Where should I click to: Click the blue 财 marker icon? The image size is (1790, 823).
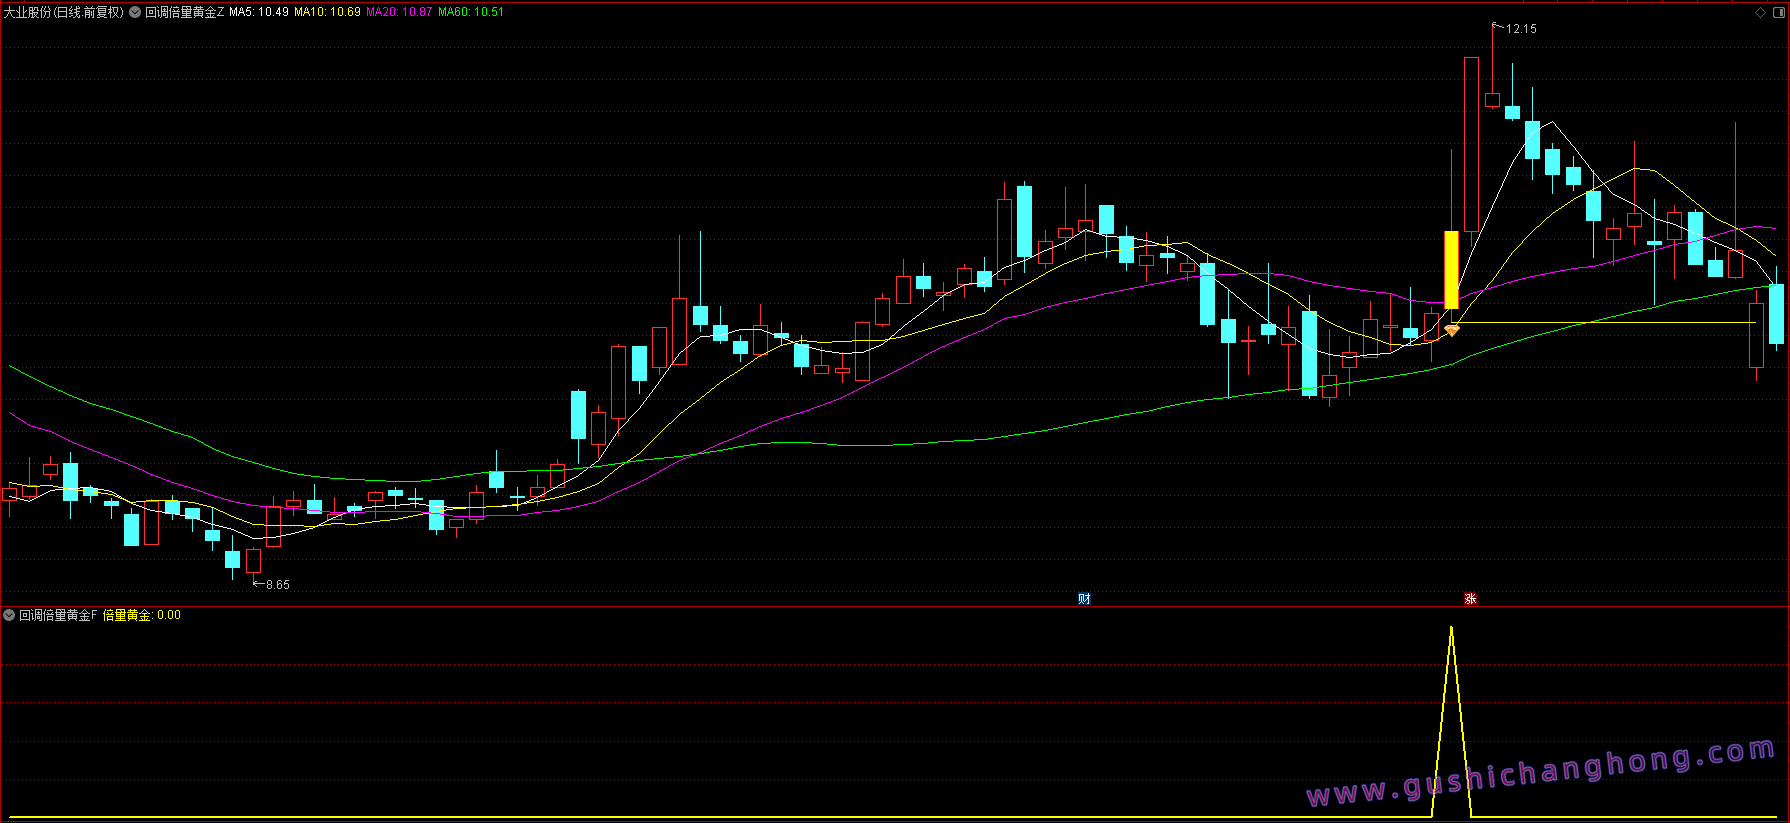click(1084, 598)
